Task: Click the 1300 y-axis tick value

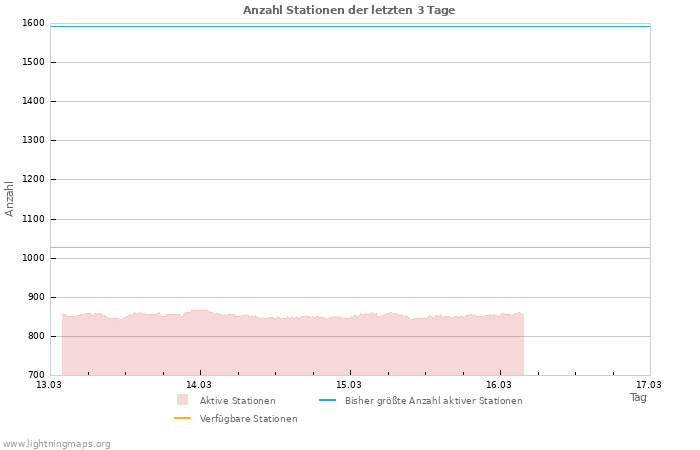Action: pyautogui.click(x=33, y=141)
